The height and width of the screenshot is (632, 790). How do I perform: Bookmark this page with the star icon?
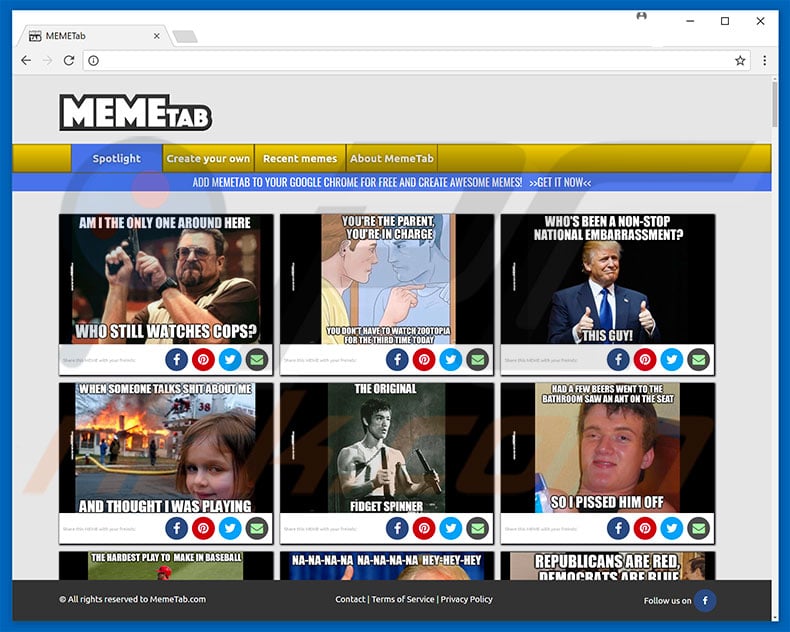pyautogui.click(x=740, y=61)
